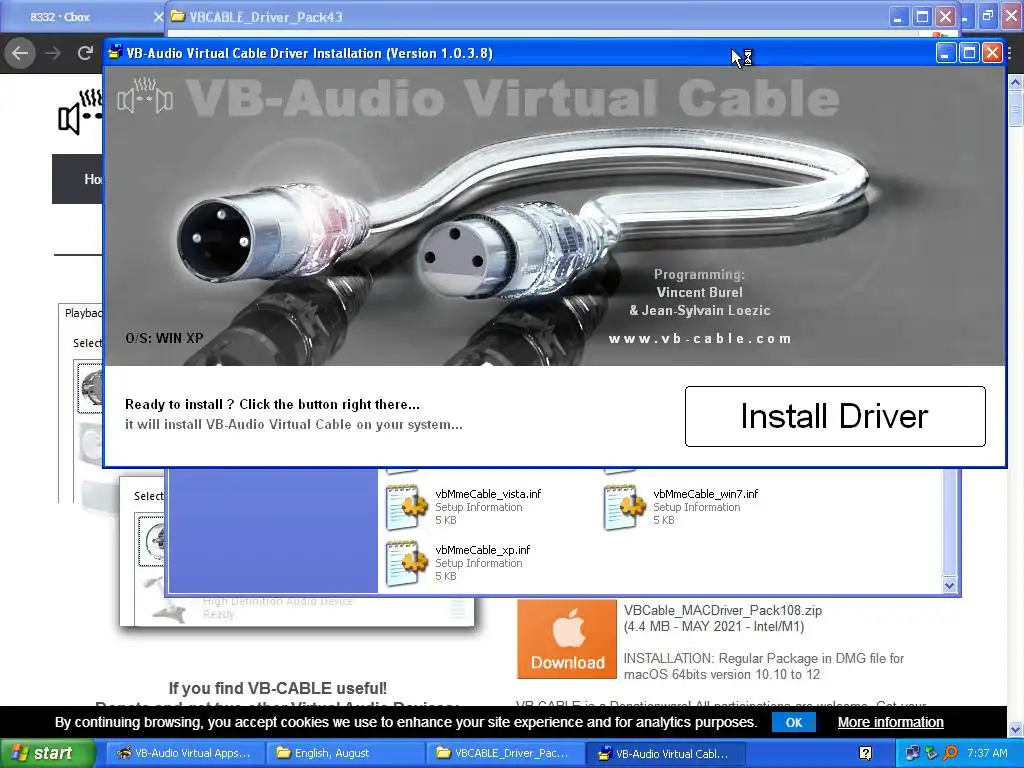The image size is (1024, 768).
Task: Click the network computers tray icon
Action: [x=912, y=753]
